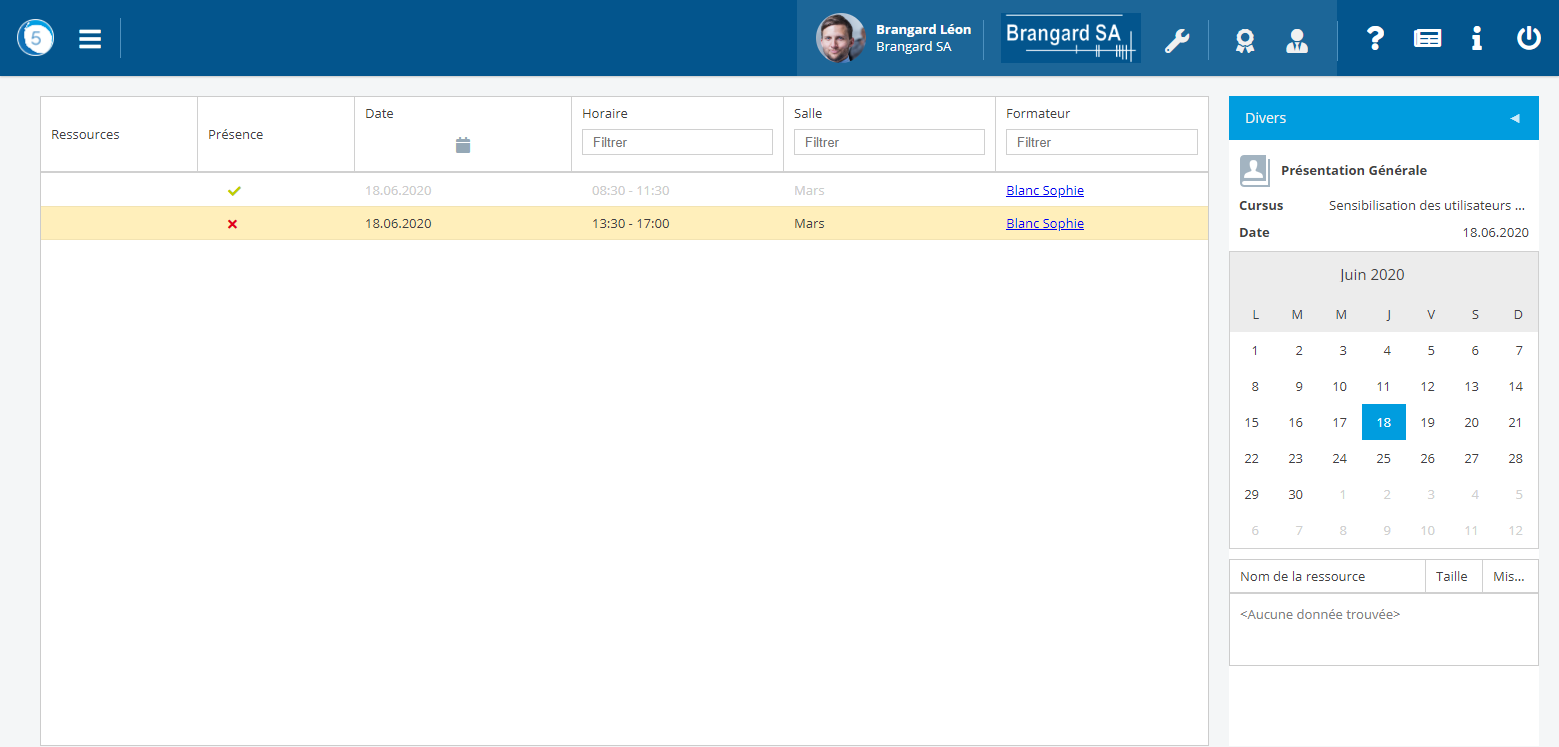Select June 19 in the calendar

coord(1427,422)
